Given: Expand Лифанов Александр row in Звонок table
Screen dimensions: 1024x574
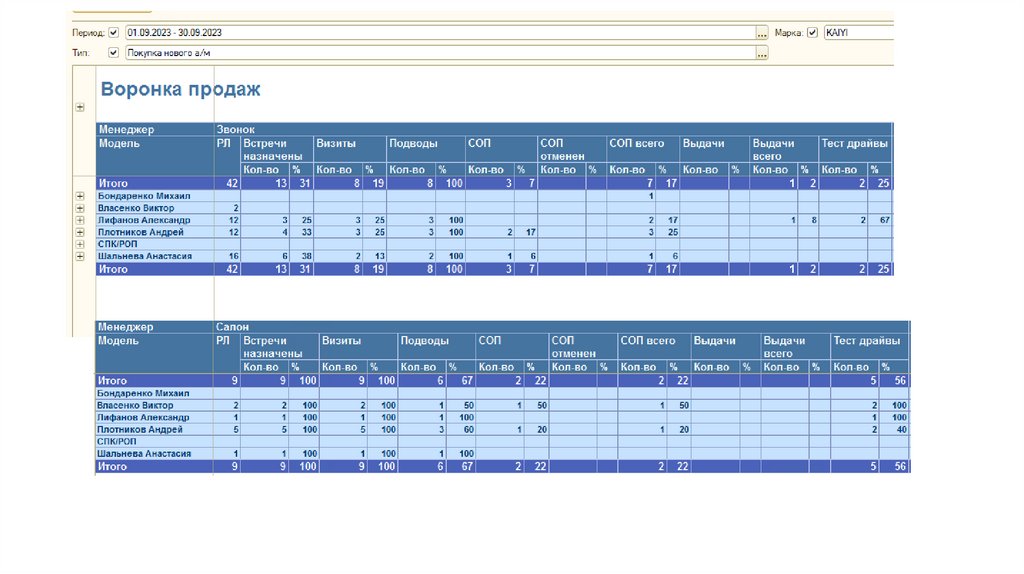Looking at the screenshot, I should coord(80,220).
